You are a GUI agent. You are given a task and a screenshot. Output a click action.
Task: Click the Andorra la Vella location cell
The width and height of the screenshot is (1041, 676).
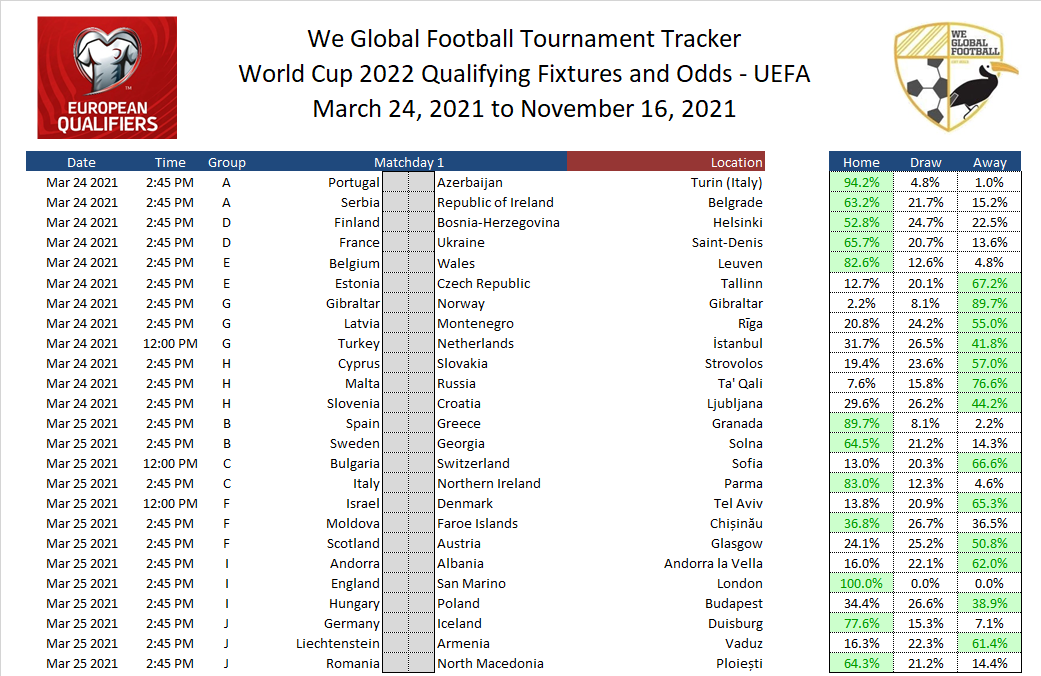coord(713,563)
